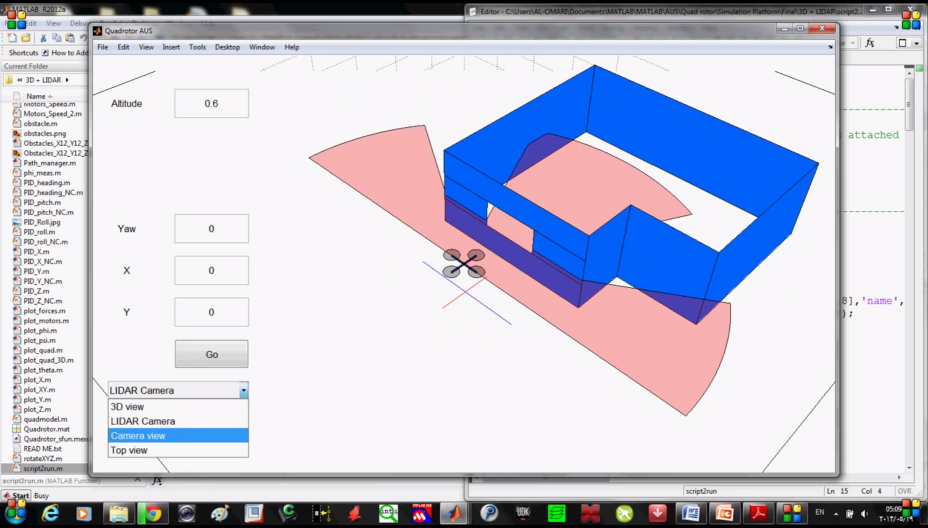Click the EN language indicator in taskbar
This screenshot has width=928, height=528.
820,513
